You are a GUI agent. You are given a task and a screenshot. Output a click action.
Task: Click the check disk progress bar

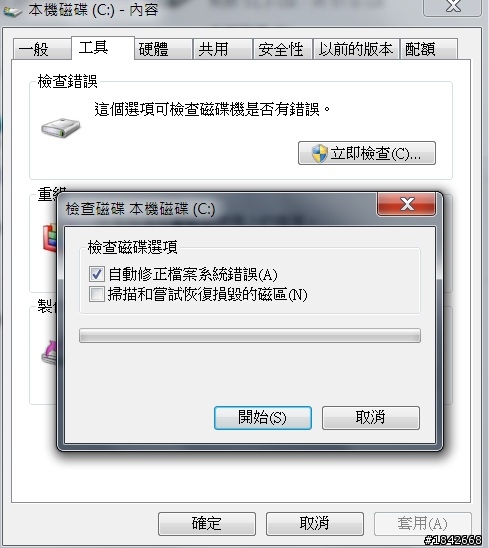(x=250, y=336)
